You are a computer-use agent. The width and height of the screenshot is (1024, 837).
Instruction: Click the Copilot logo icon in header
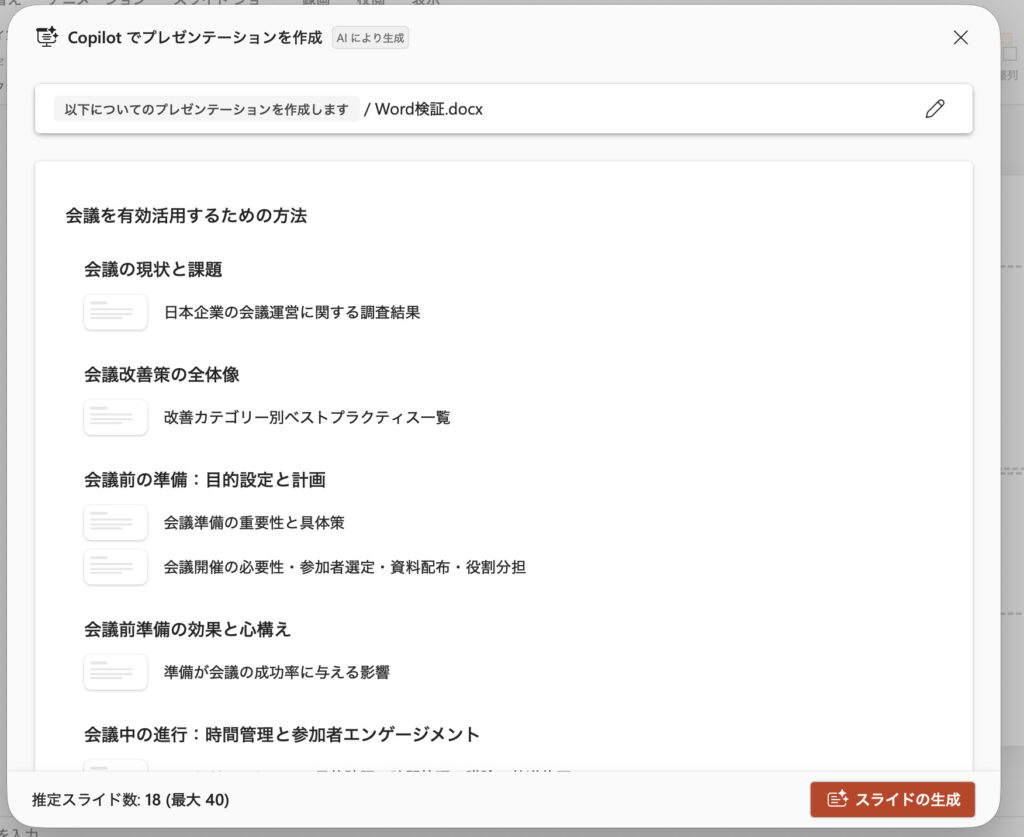pyautogui.click(x=47, y=37)
